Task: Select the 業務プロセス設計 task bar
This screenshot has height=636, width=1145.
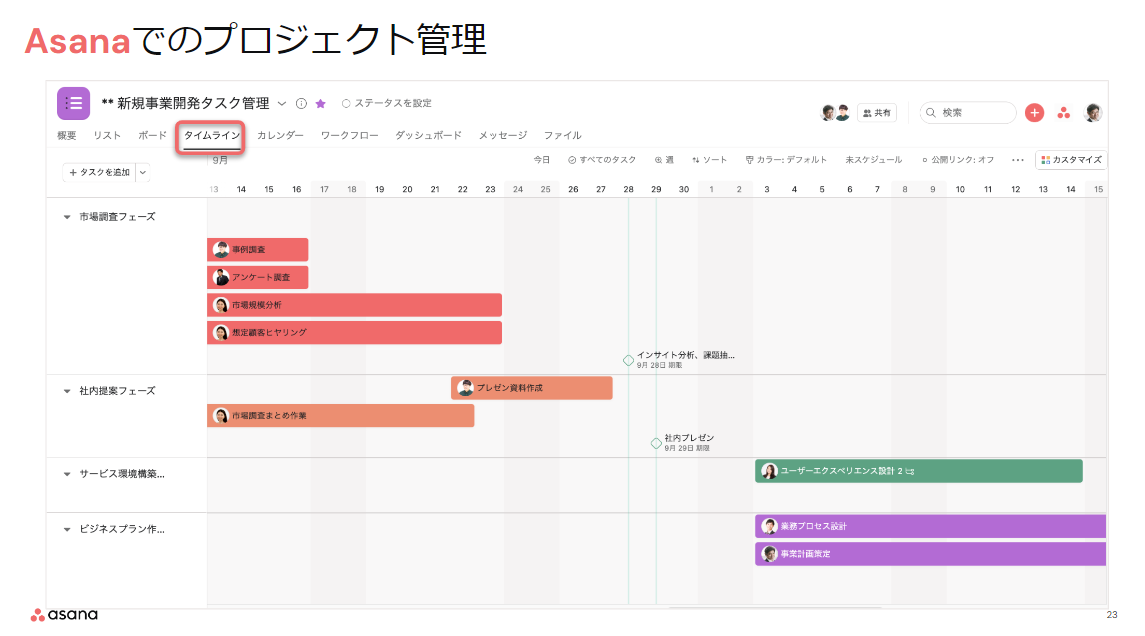Action: (x=930, y=526)
